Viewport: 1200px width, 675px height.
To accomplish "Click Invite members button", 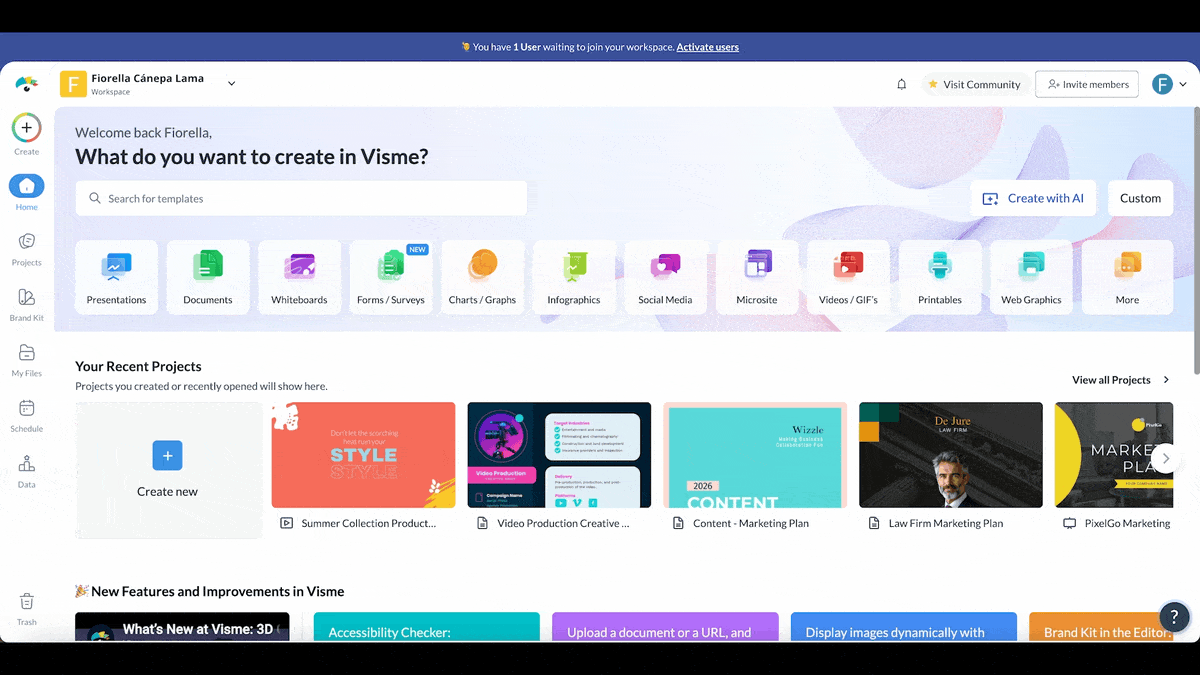I will click(x=1087, y=84).
